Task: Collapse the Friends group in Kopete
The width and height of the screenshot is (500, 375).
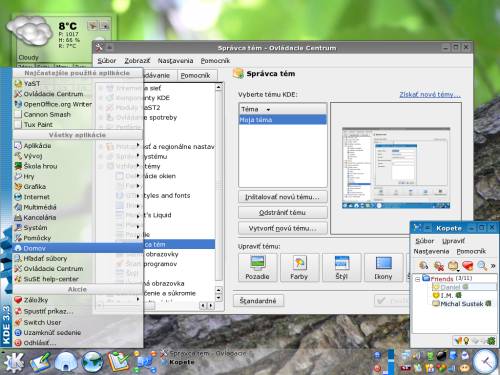Action: tap(417, 279)
